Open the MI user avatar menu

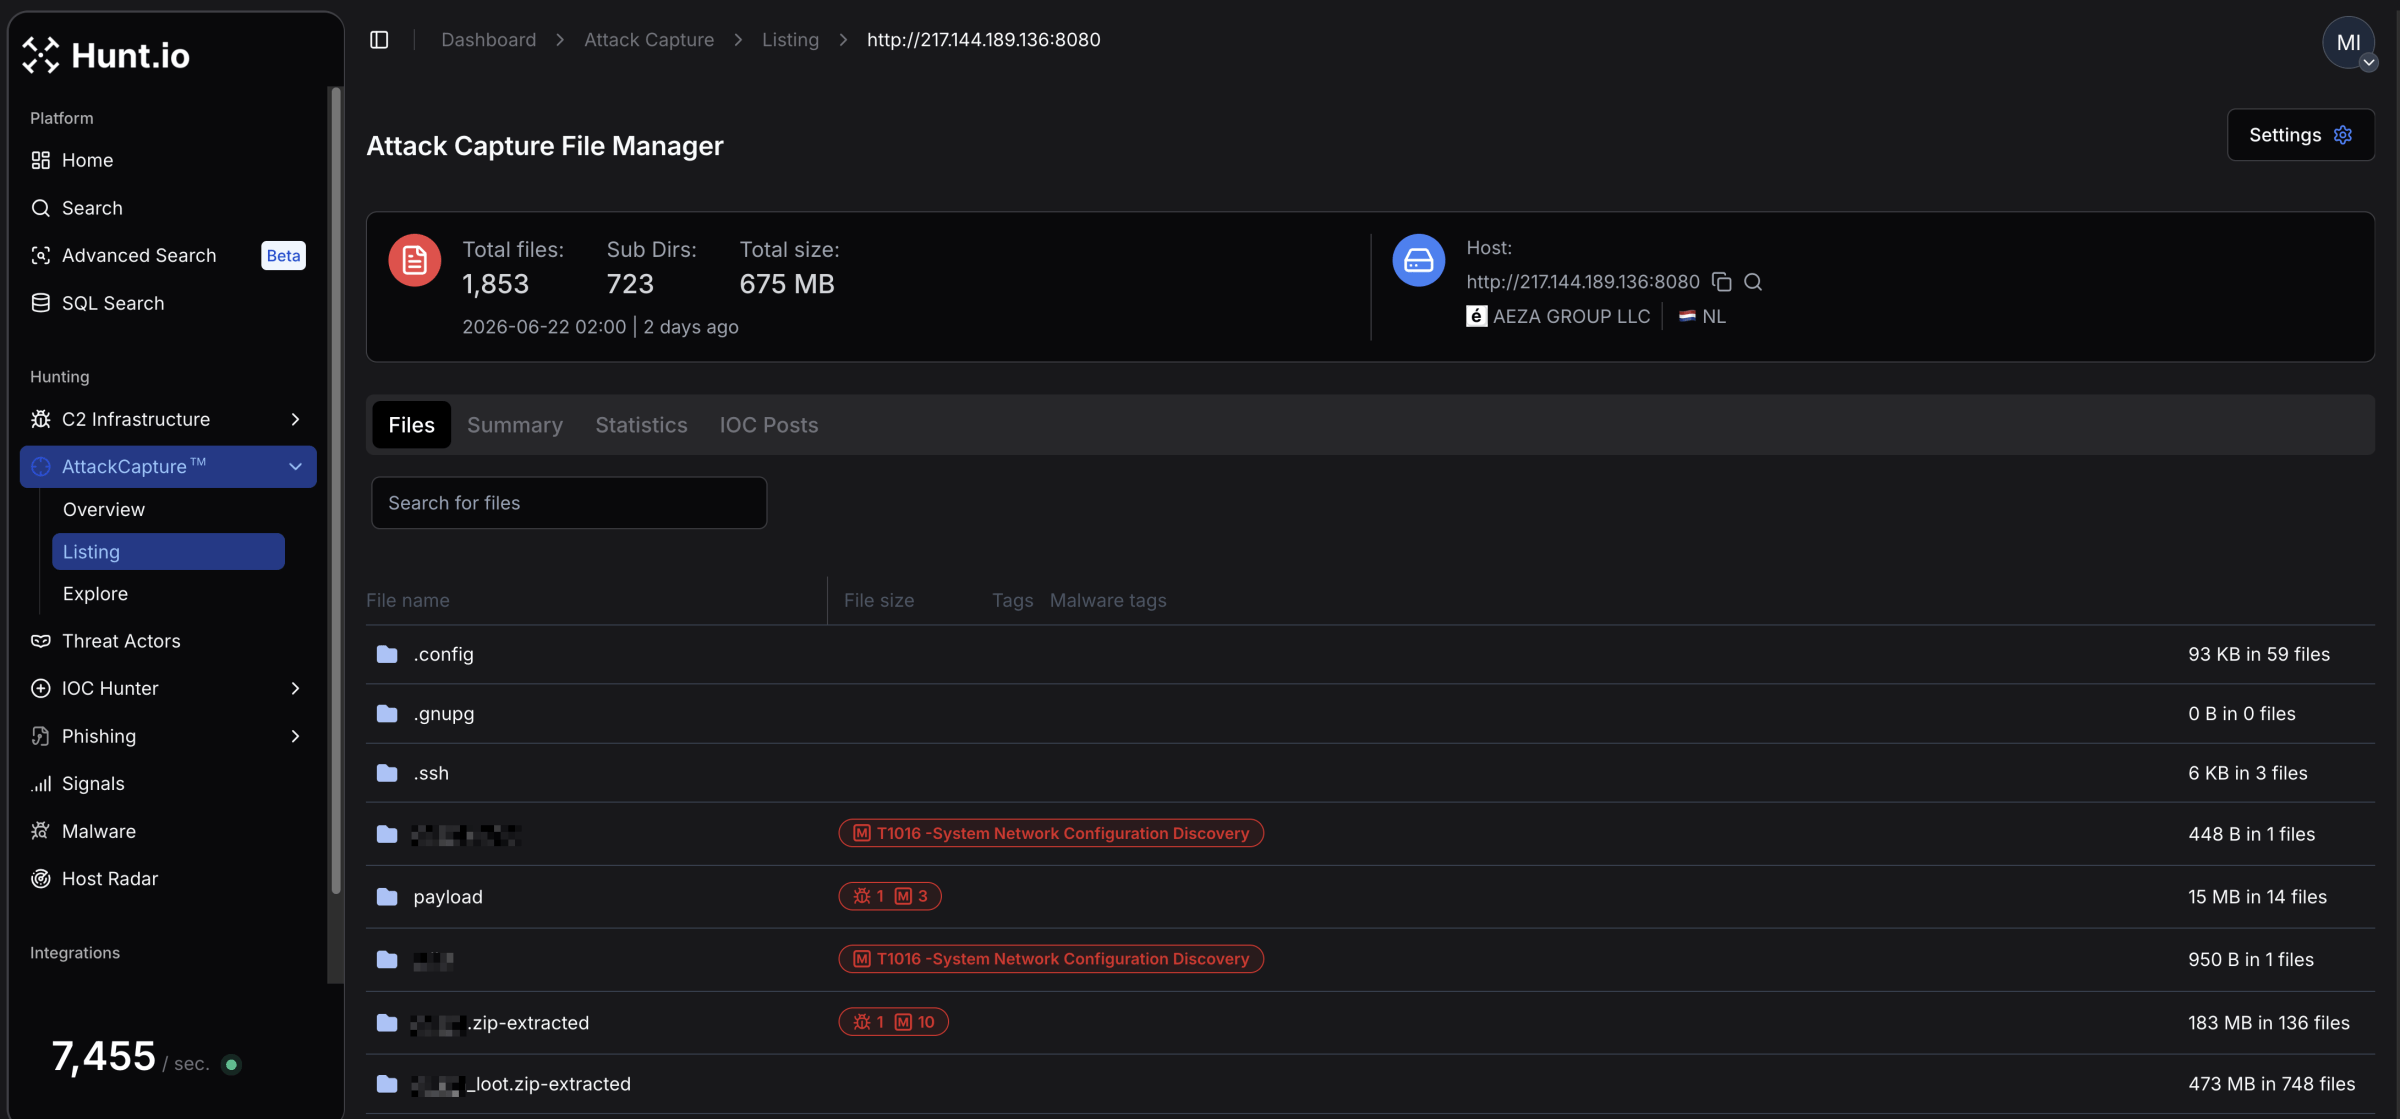coord(2348,43)
